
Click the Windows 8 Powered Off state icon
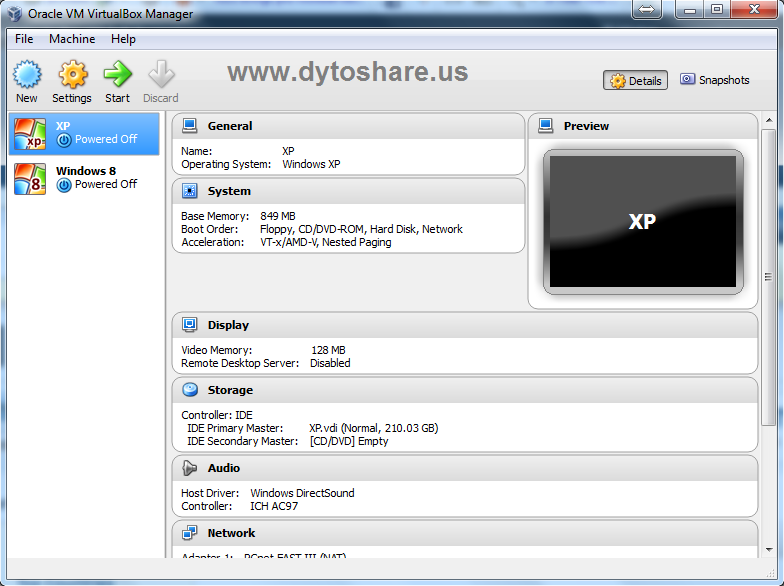64,185
